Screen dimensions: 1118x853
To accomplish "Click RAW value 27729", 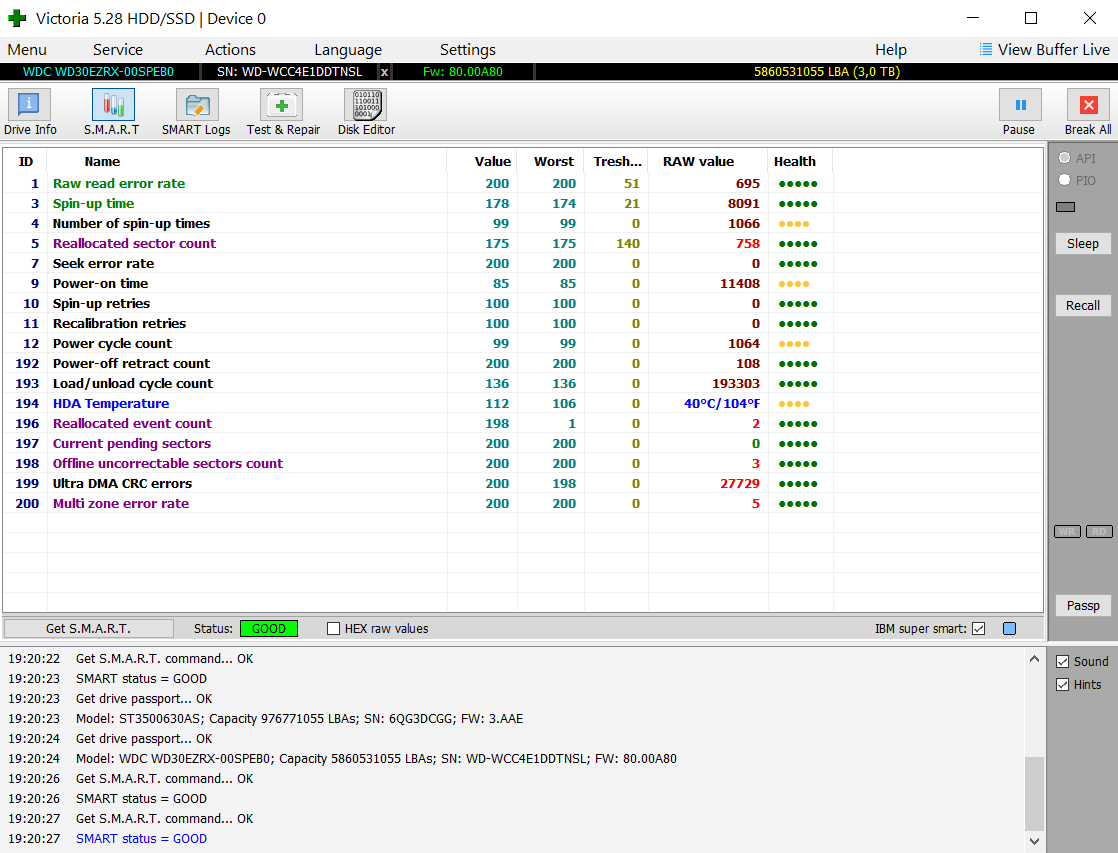I will click(739, 483).
